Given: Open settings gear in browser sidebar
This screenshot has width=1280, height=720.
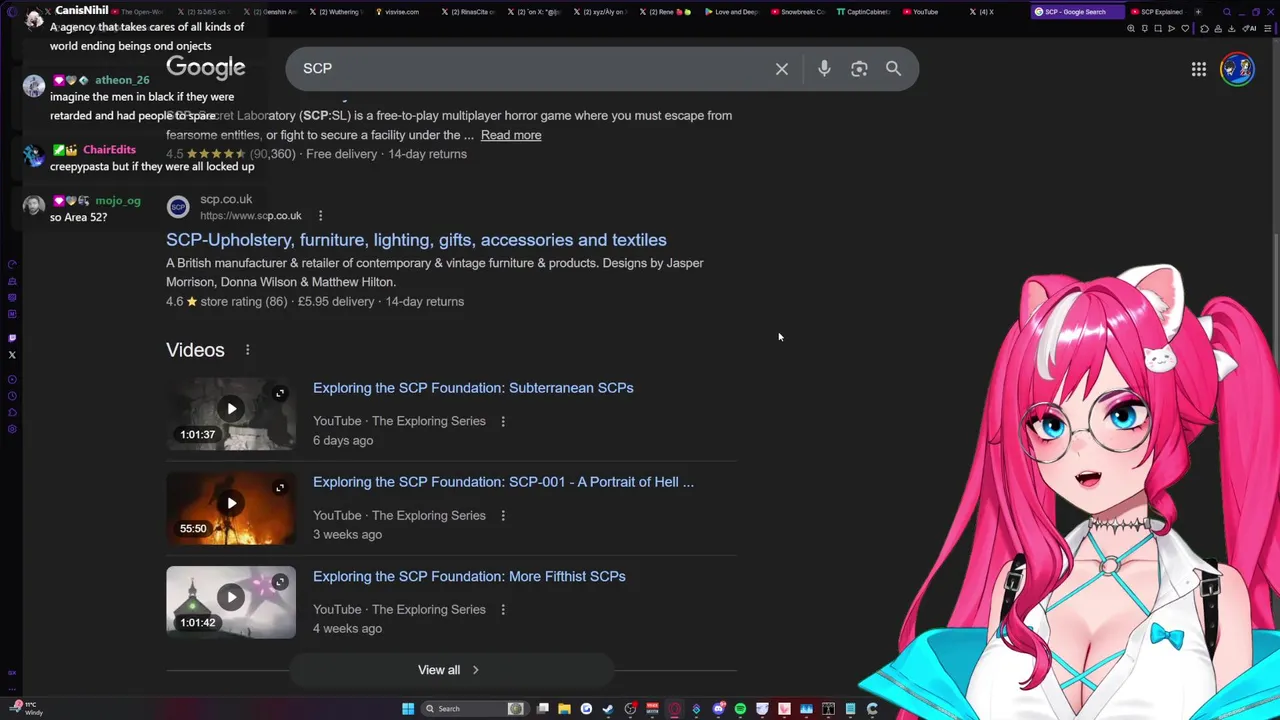Looking at the screenshot, I should pos(12,429).
